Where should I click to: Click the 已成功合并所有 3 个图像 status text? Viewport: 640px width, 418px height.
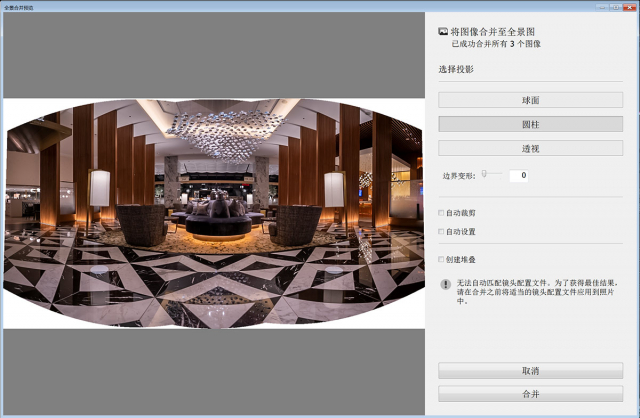(x=496, y=44)
